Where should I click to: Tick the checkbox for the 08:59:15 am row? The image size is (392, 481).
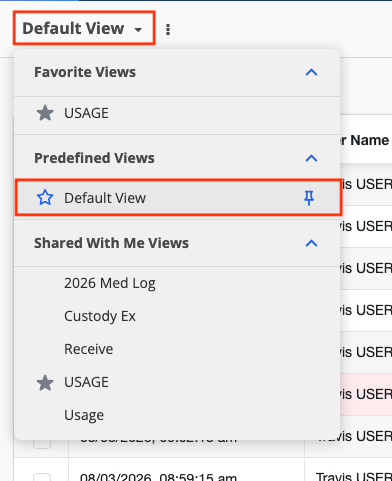tap(42, 477)
